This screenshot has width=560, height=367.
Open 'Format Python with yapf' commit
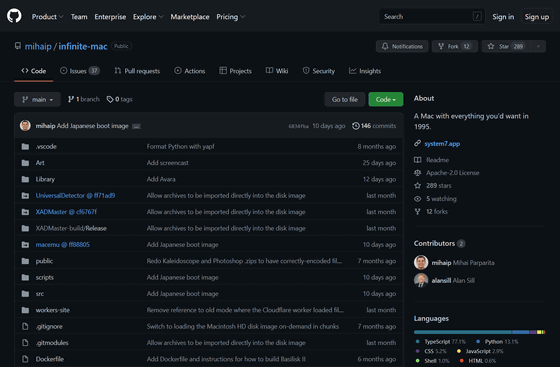[180, 146]
